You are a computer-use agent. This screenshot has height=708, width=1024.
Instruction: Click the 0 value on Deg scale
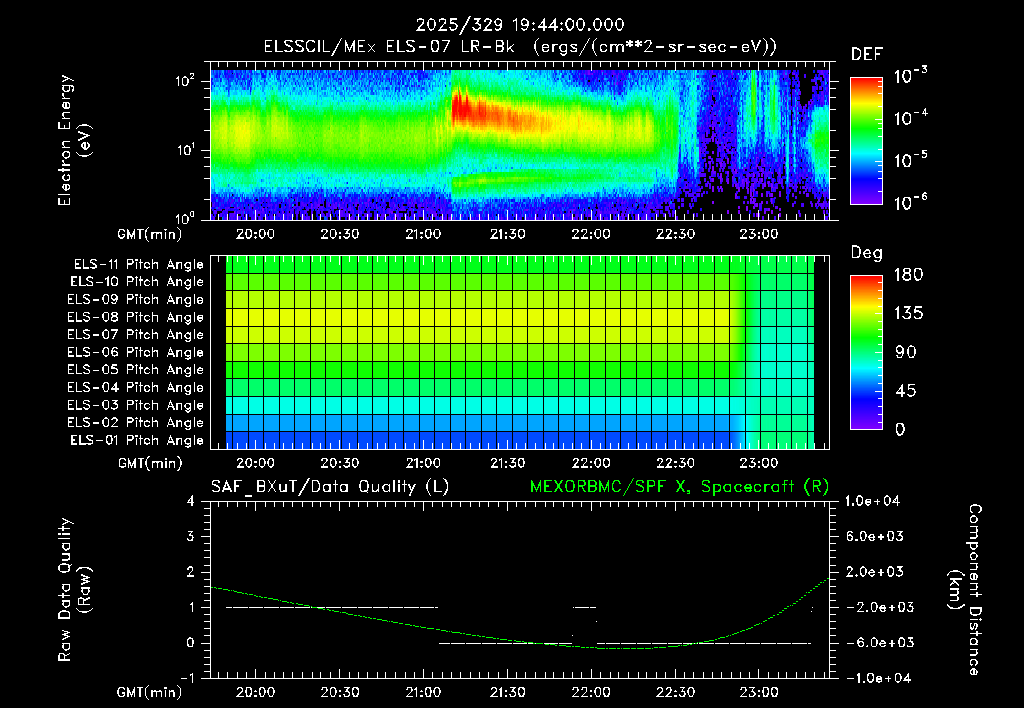[x=900, y=429]
